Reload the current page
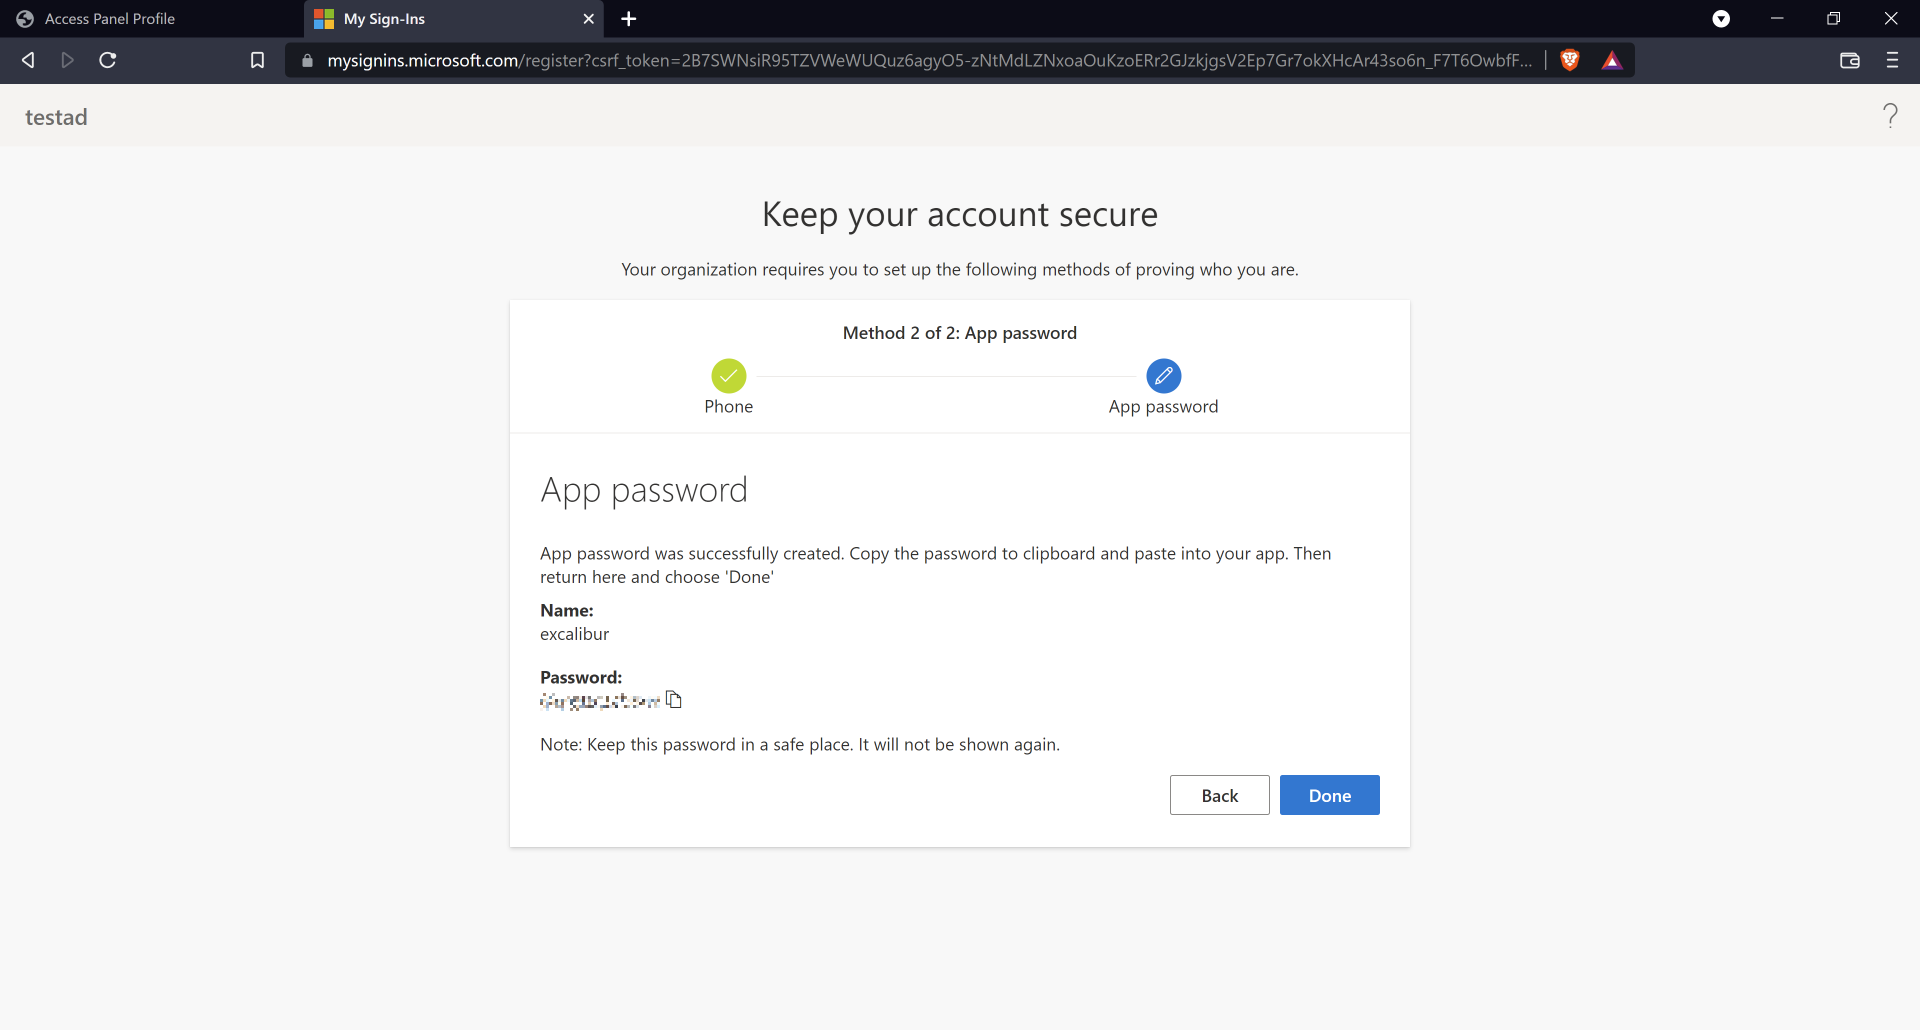The image size is (1920, 1030). point(108,60)
